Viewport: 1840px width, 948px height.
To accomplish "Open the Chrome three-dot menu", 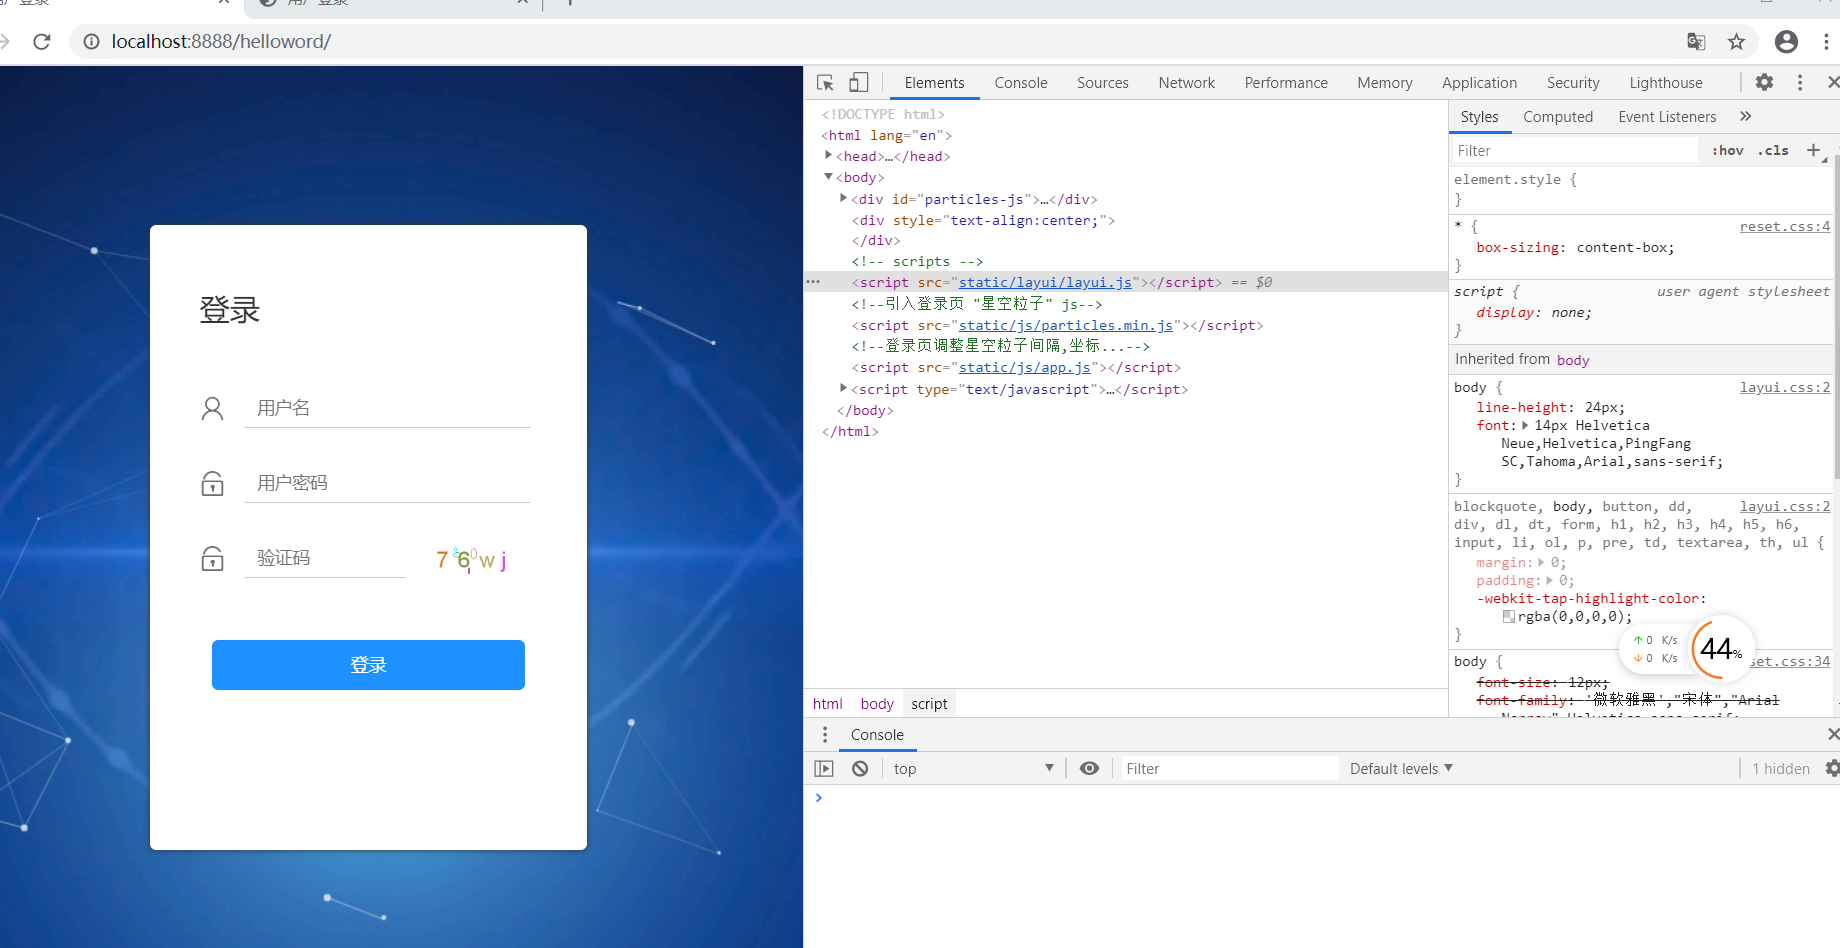I will click(x=1826, y=41).
